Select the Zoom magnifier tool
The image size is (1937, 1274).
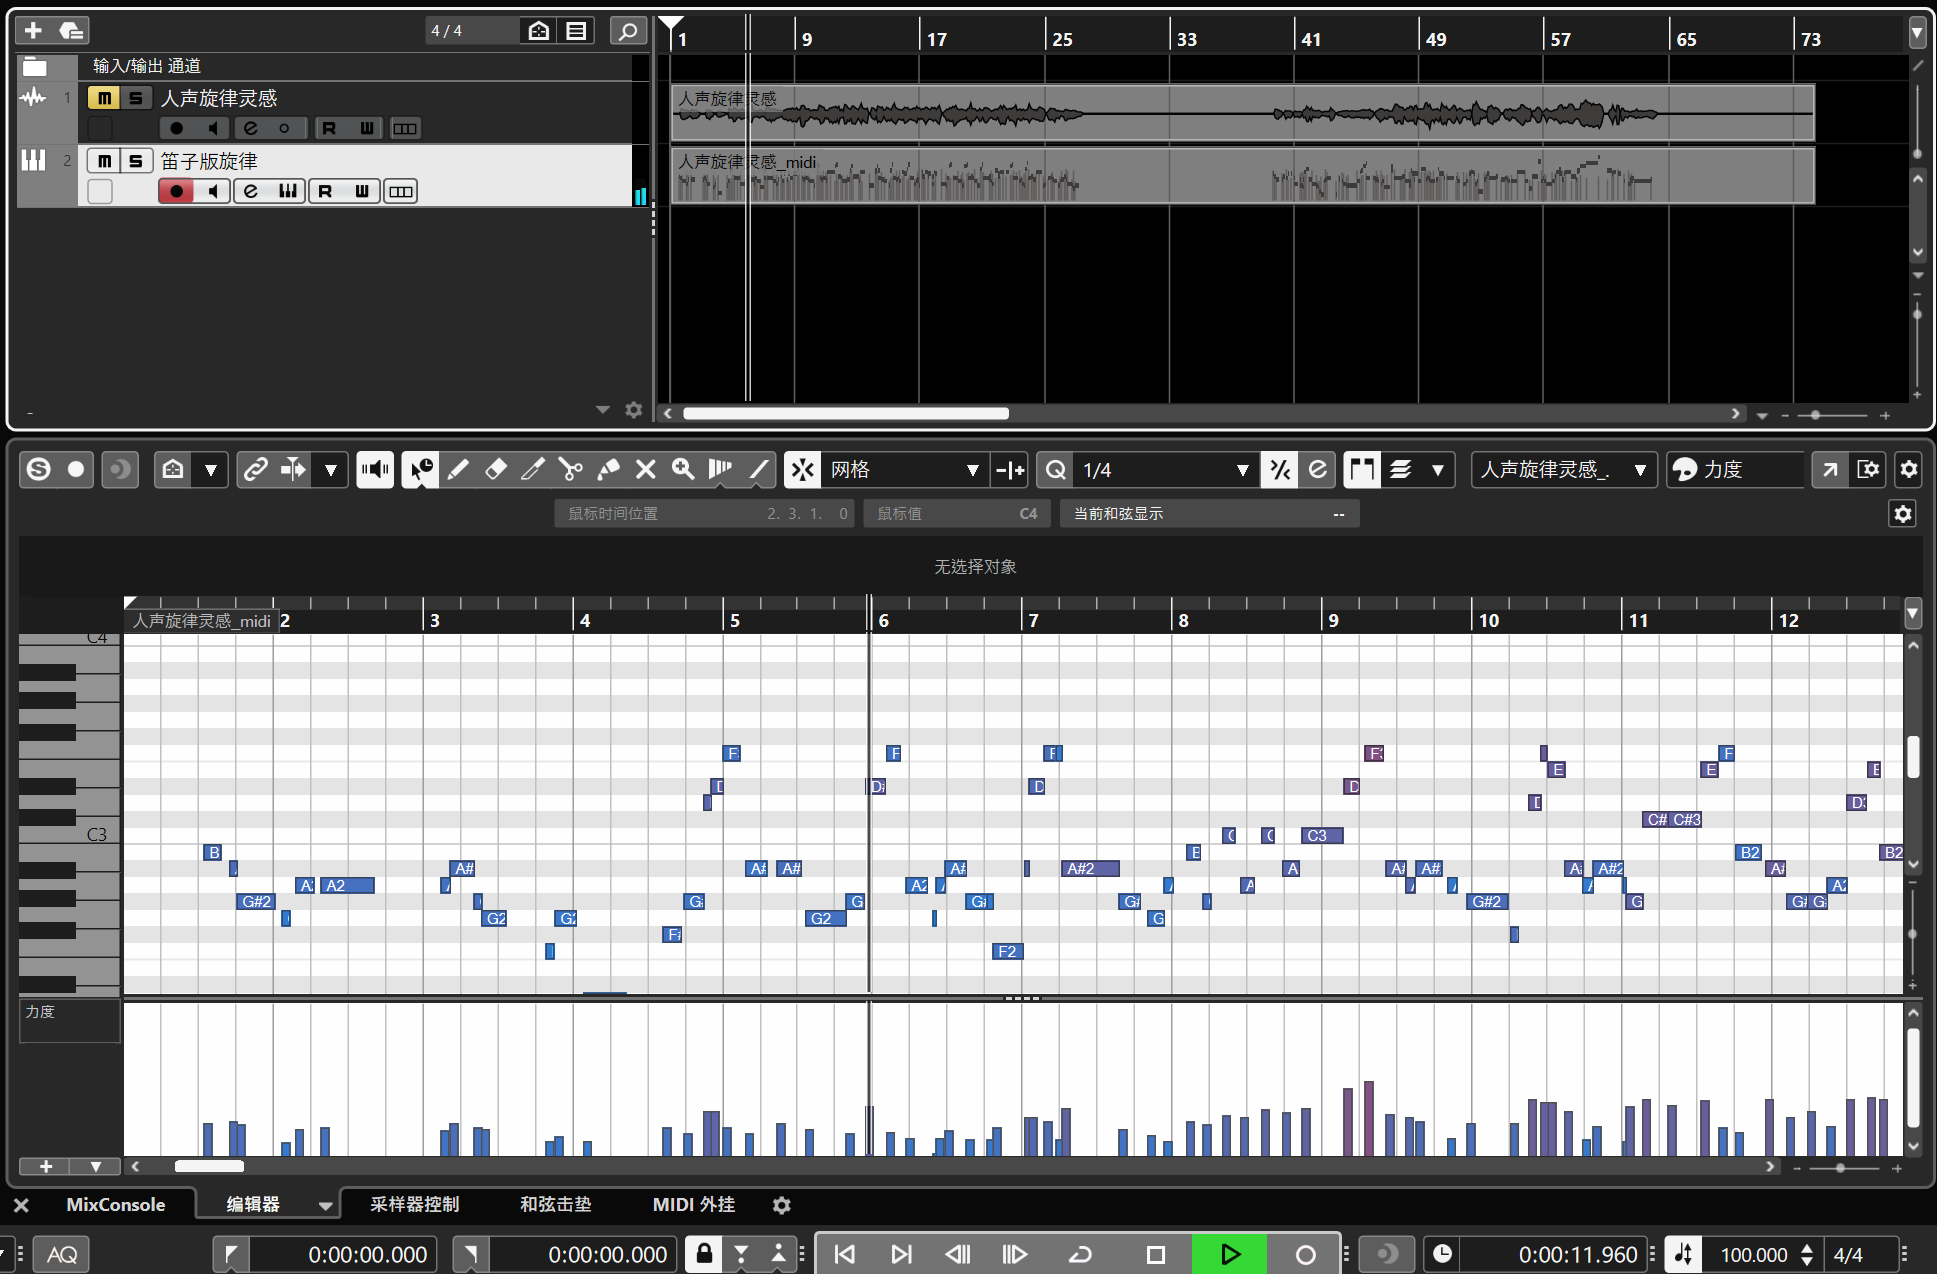tap(682, 470)
